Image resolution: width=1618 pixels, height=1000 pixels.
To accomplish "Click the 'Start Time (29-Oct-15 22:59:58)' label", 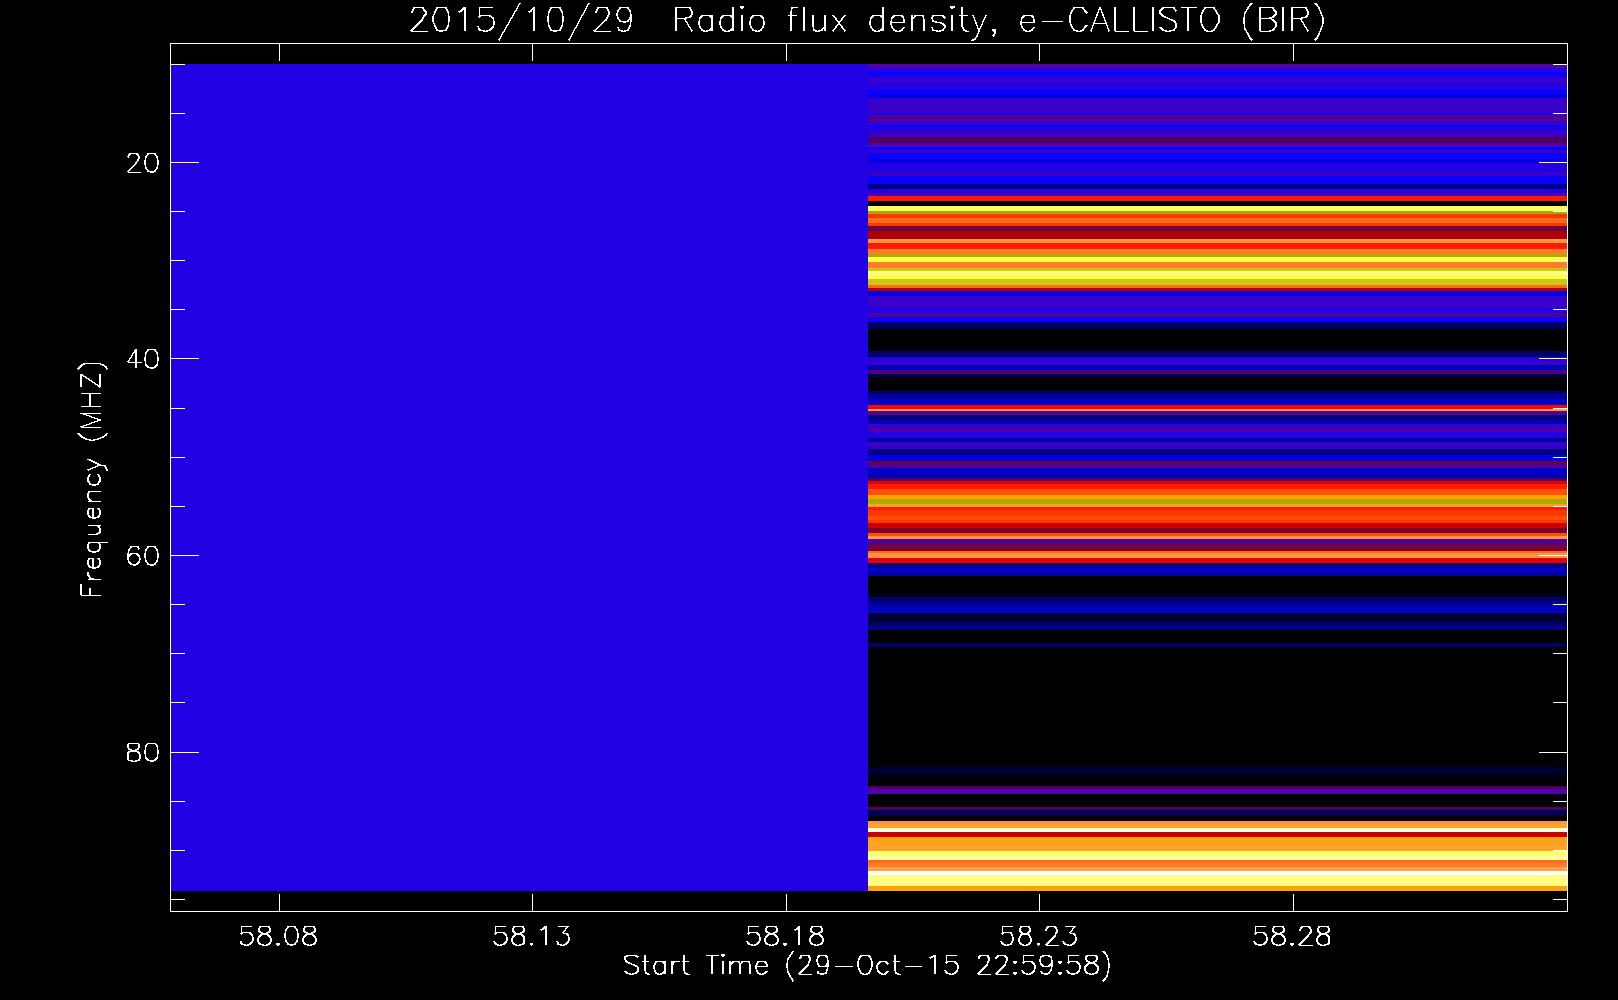I will coord(867,966).
